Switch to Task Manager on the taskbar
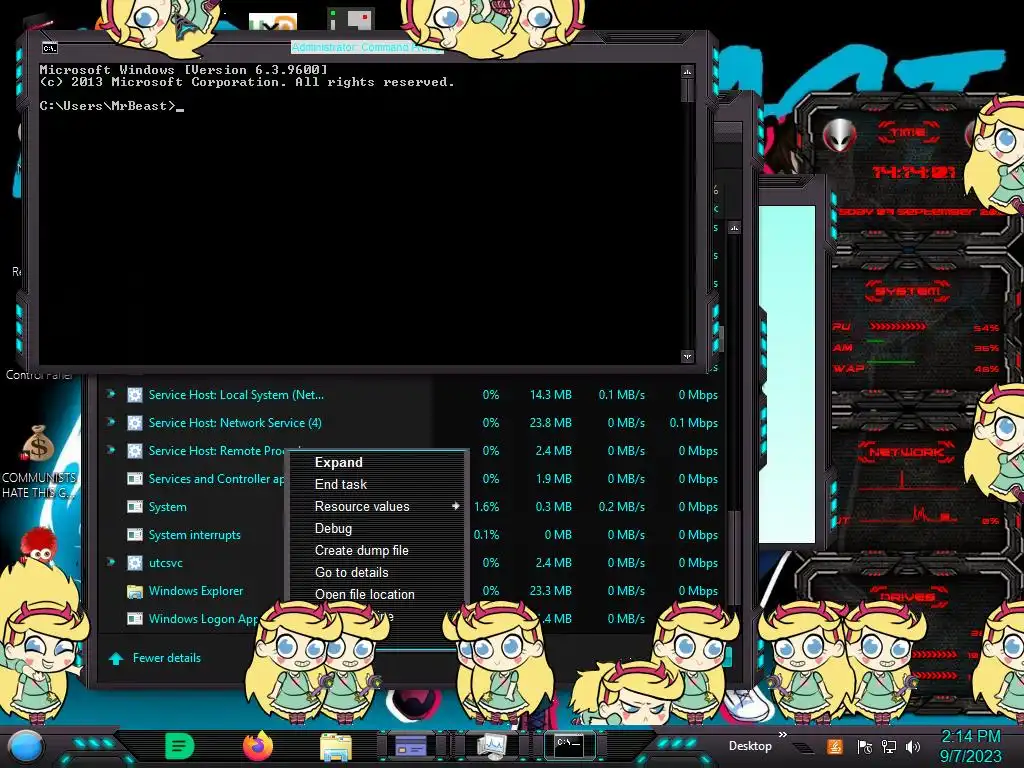The width and height of the screenshot is (1024, 768). (490, 746)
